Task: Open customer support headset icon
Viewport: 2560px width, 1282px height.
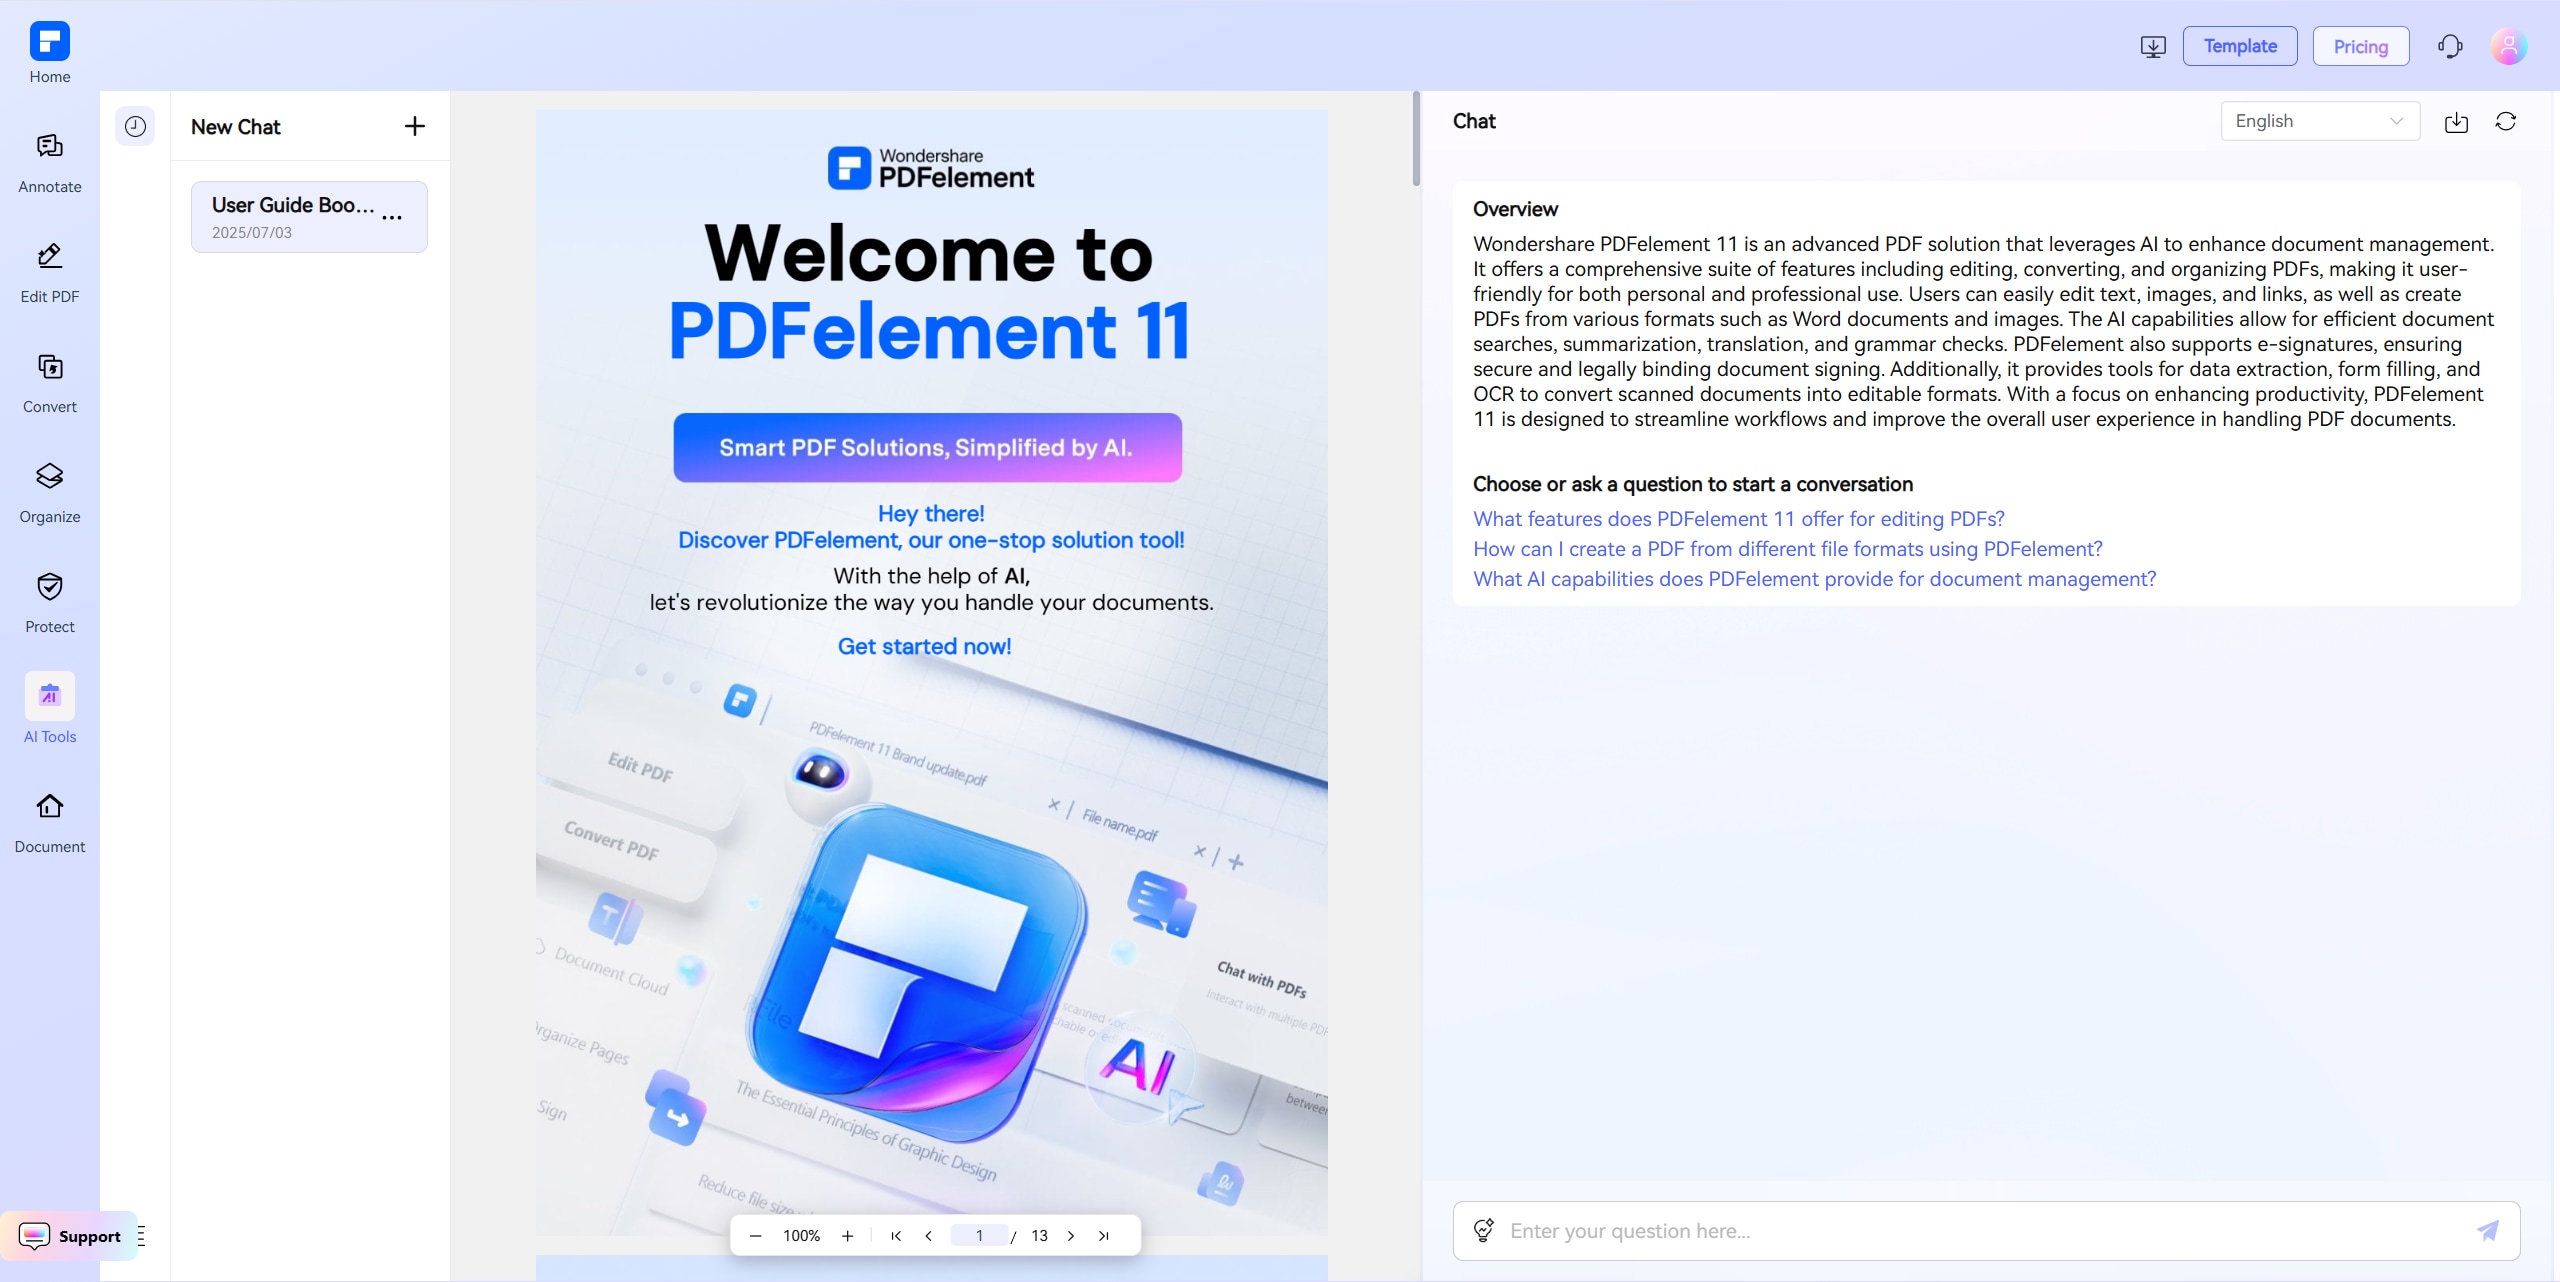Action: coord(2449,46)
